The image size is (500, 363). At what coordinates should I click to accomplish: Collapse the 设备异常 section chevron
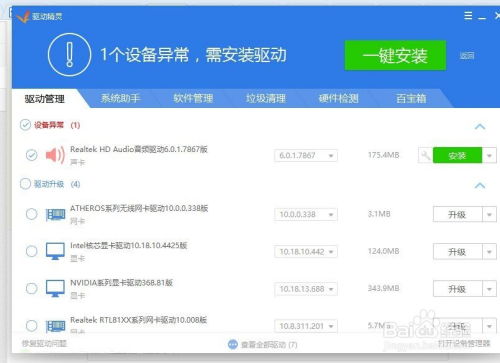[x=480, y=127]
